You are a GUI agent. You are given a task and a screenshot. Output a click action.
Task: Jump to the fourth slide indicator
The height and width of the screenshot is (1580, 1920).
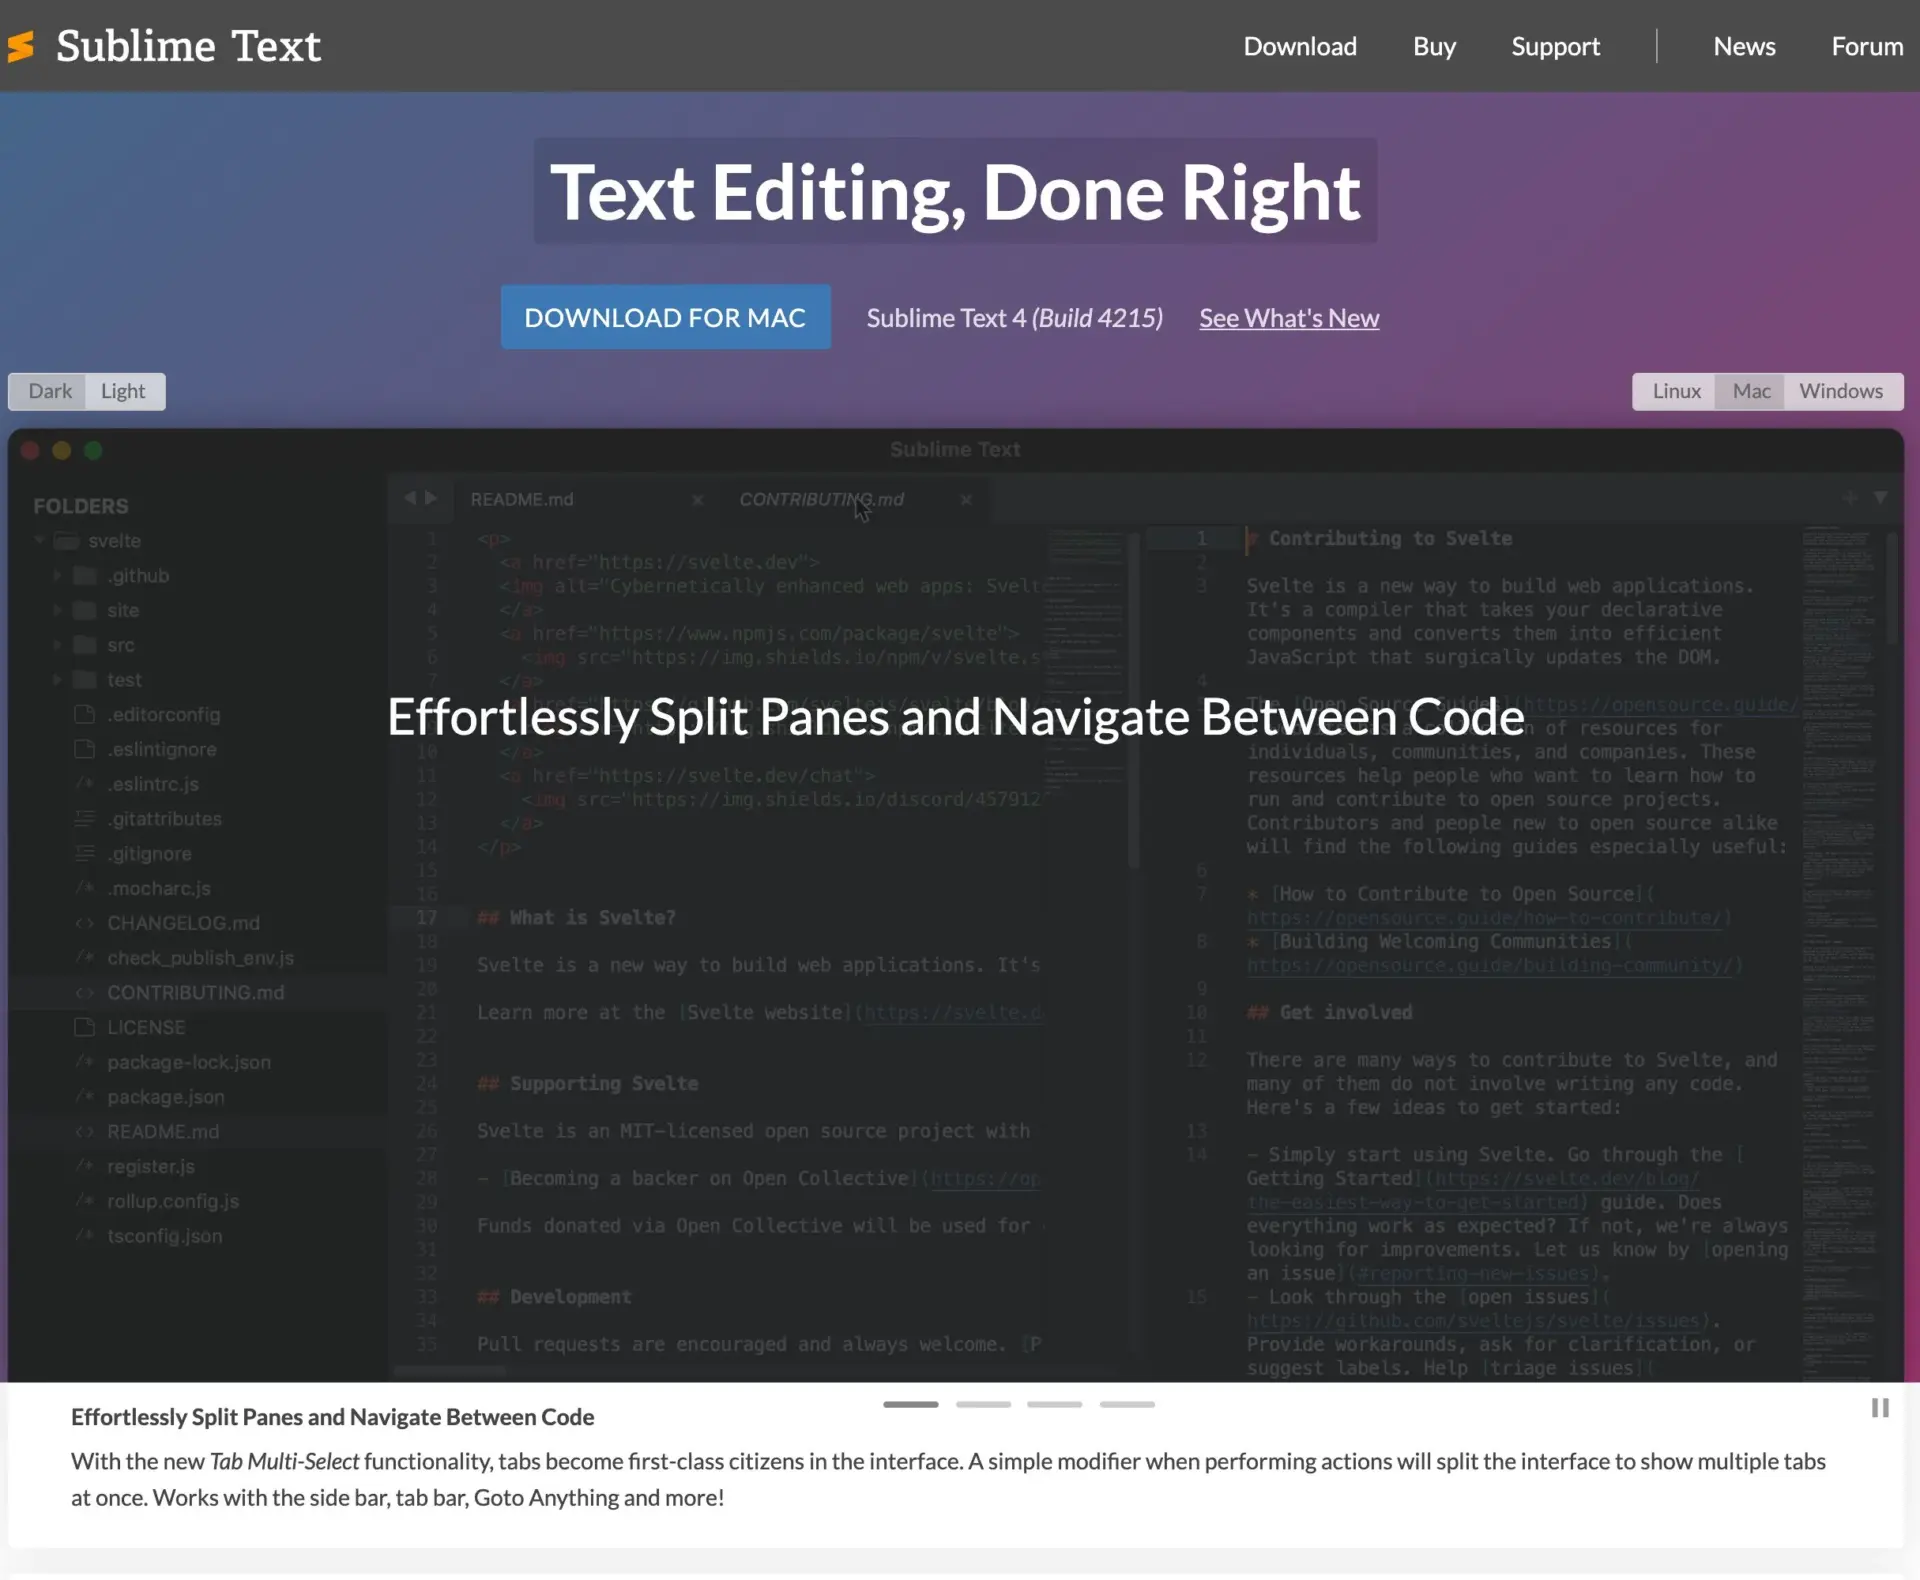pyautogui.click(x=1127, y=1404)
